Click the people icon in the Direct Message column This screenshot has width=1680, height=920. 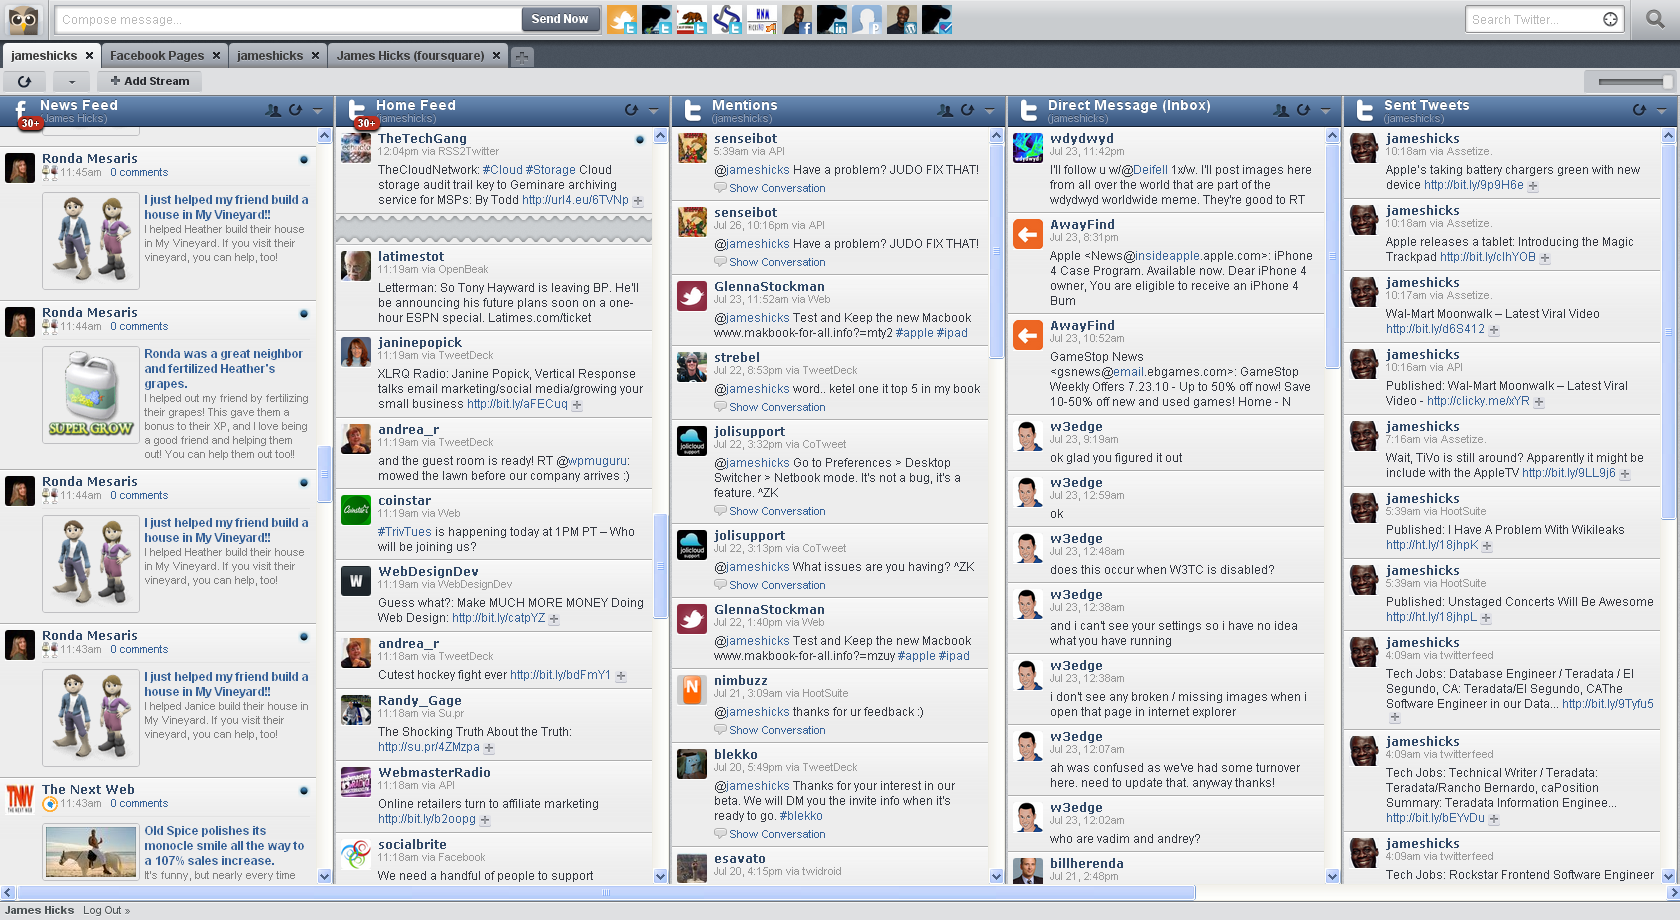pyautogui.click(x=1281, y=110)
